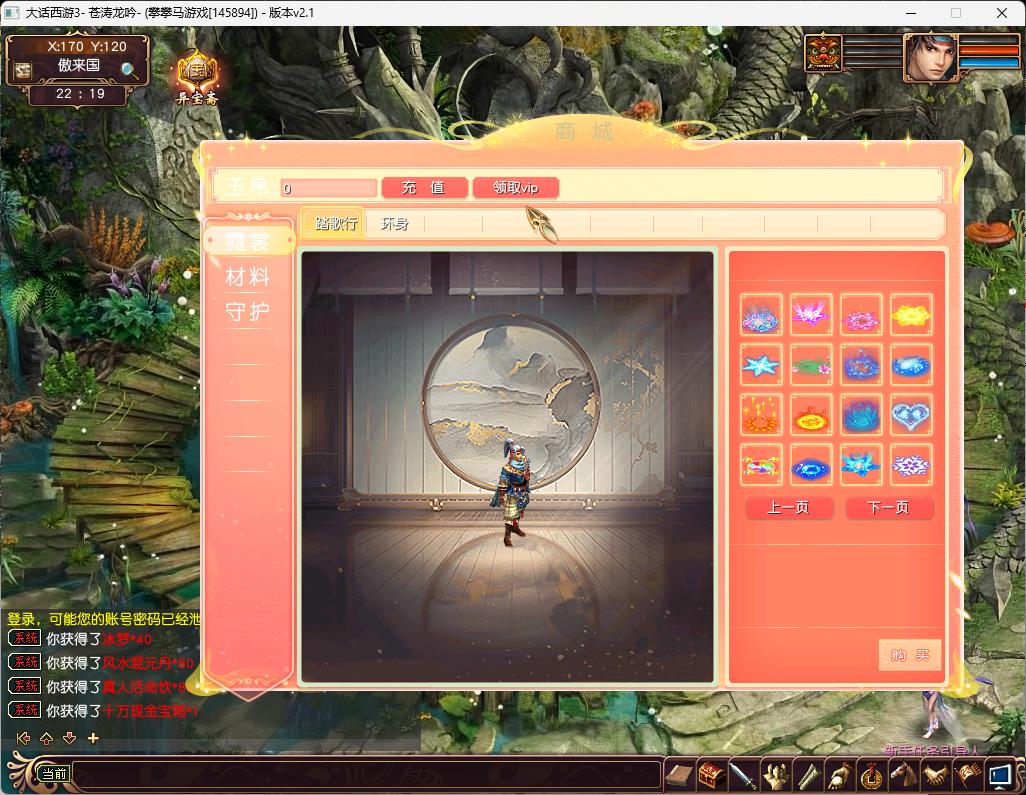The height and width of the screenshot is (795, 1026).
Task: Select the blue heart effect item
Action: coord(910,414)
